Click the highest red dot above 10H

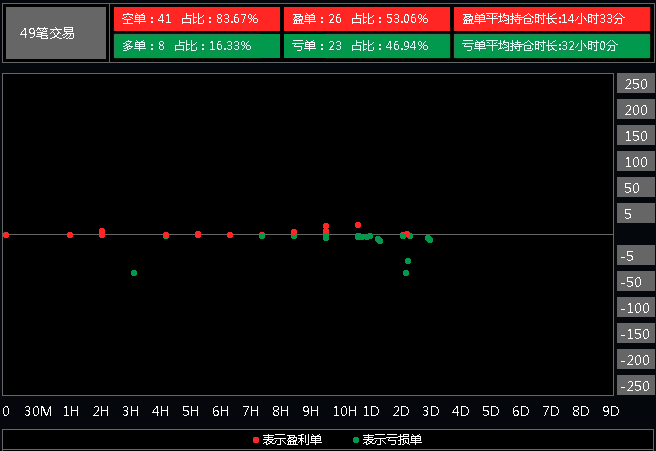(x=358, y=225)
